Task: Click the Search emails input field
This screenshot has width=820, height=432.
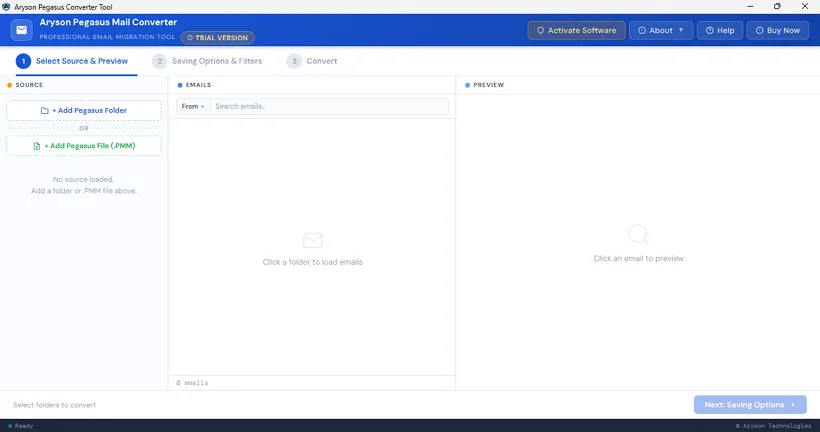Action: pos(329,106)
